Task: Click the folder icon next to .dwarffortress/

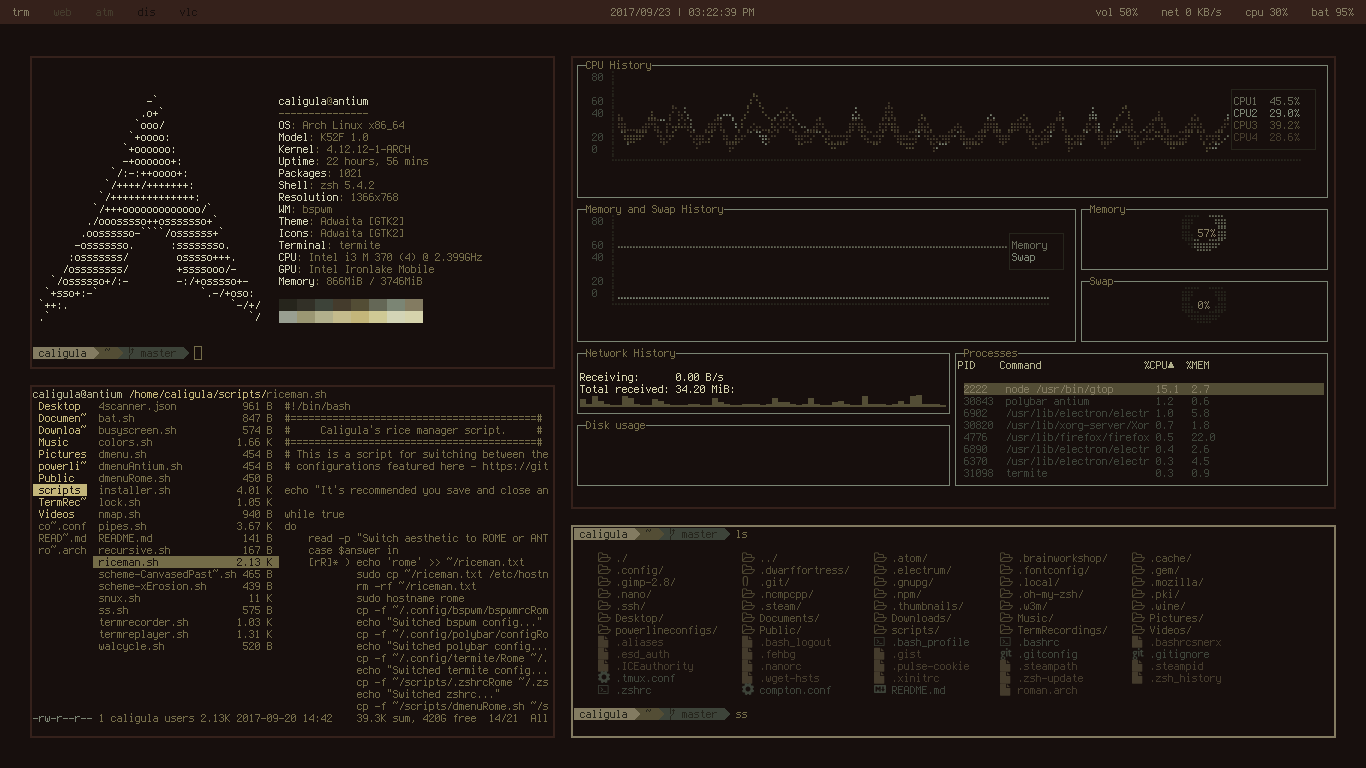Action: coord(746,570)
